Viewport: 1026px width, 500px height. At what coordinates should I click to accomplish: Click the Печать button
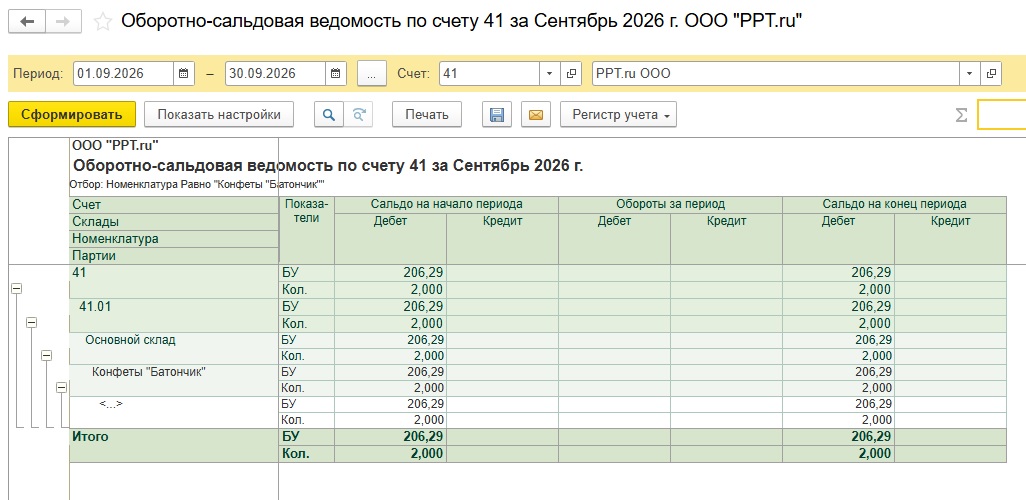point(427,115)
